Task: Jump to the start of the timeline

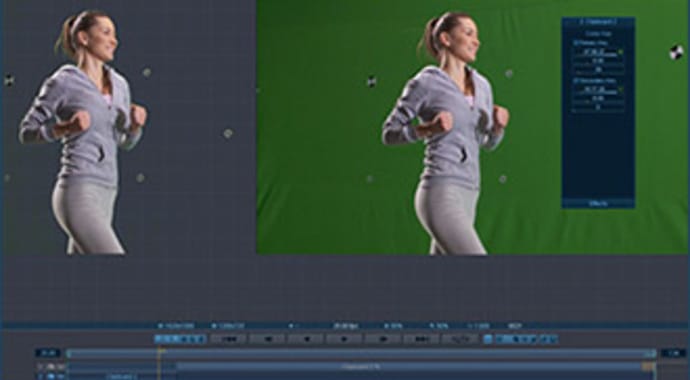Action: tap(228, 339)
